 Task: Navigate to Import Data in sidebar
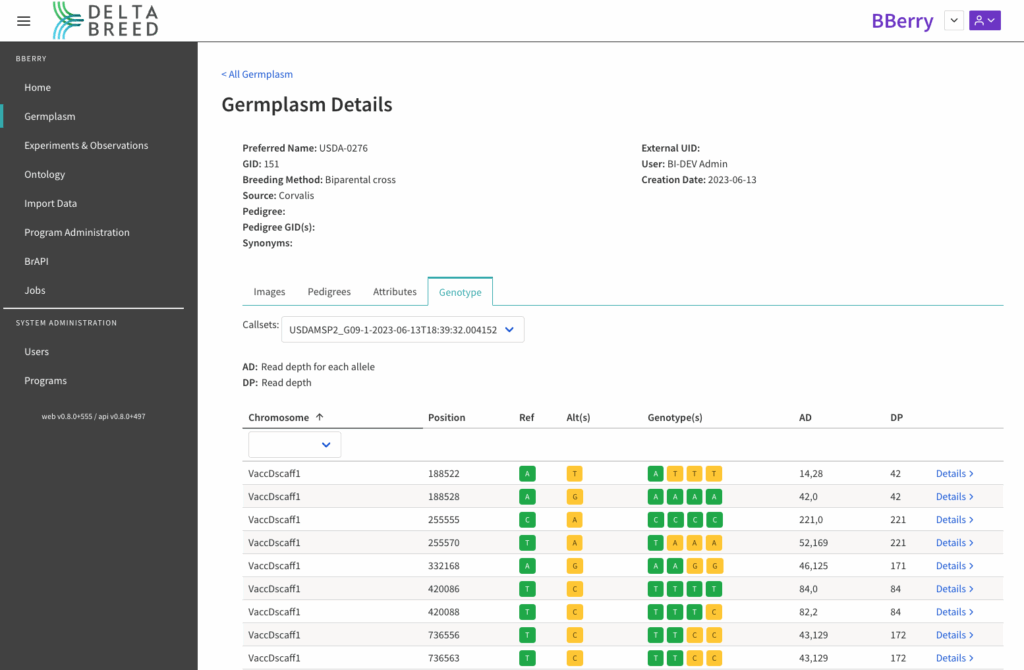coord(51,204)
